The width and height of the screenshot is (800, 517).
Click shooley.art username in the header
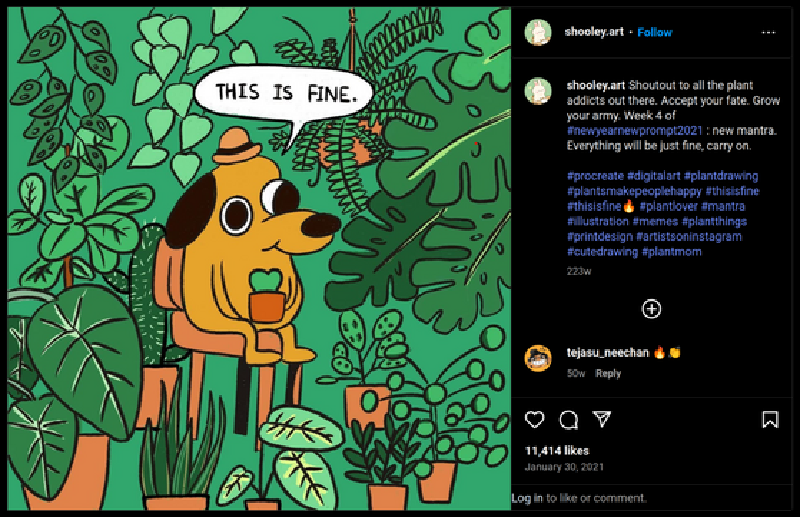595,32
